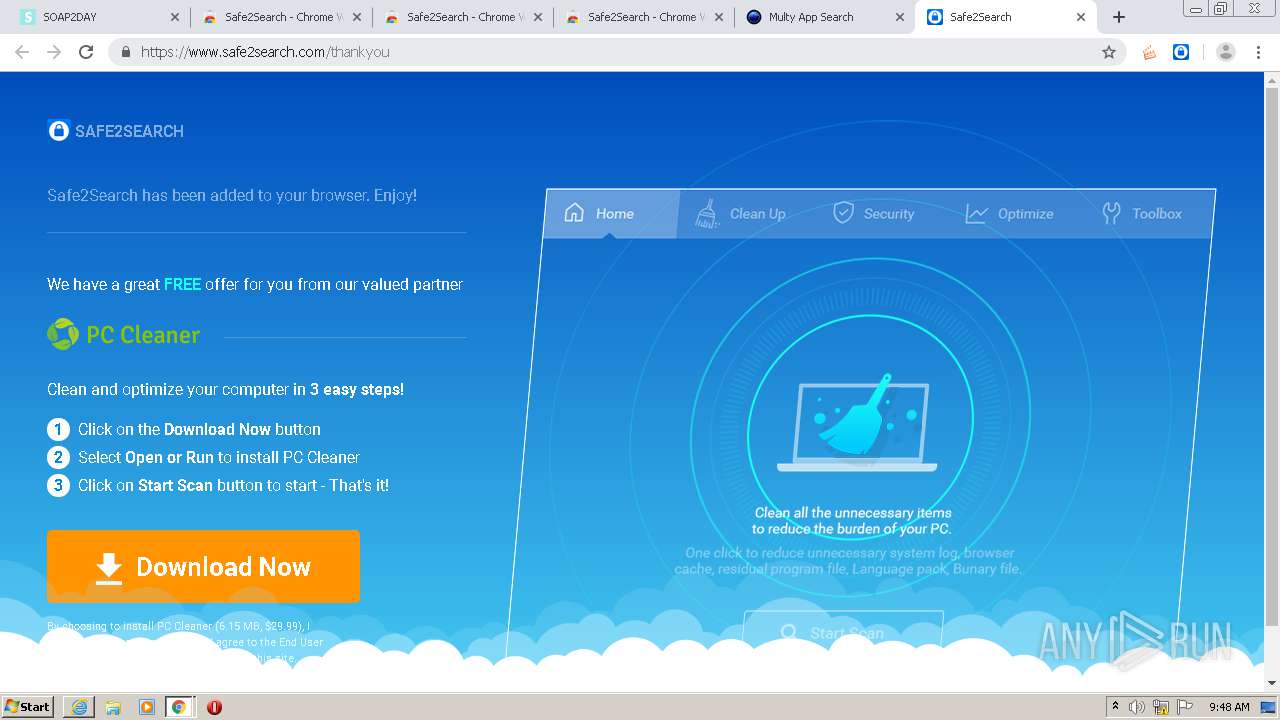Click the Start Scan button in preview

tap(843, 631)
